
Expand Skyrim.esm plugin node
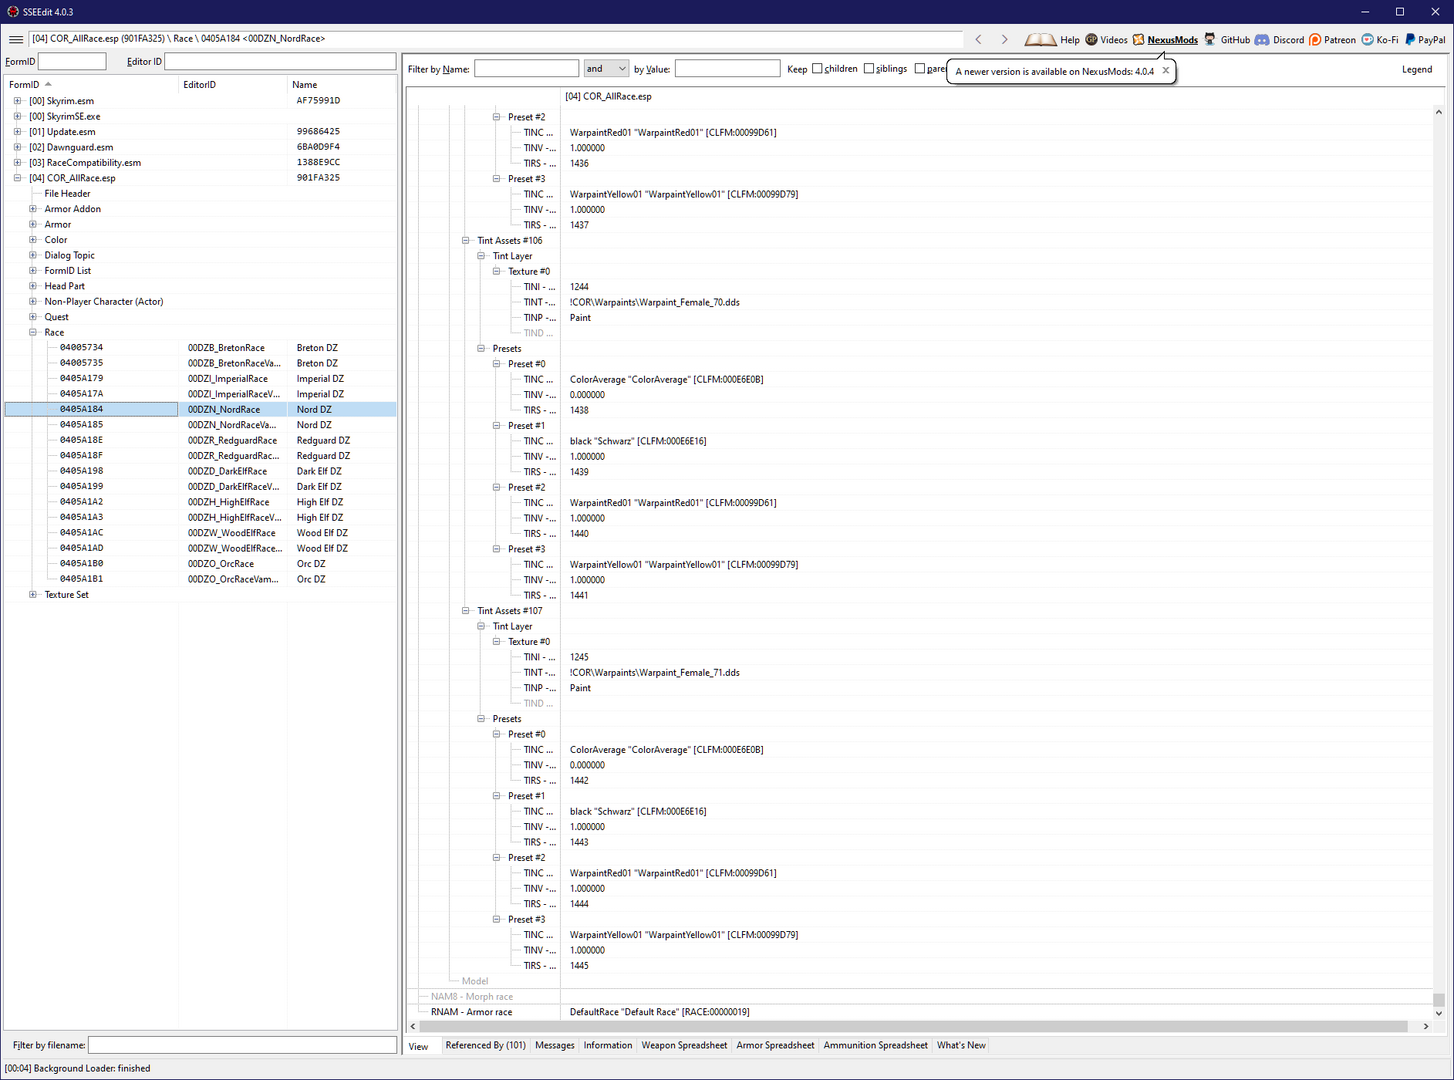[x=17, y=101]
